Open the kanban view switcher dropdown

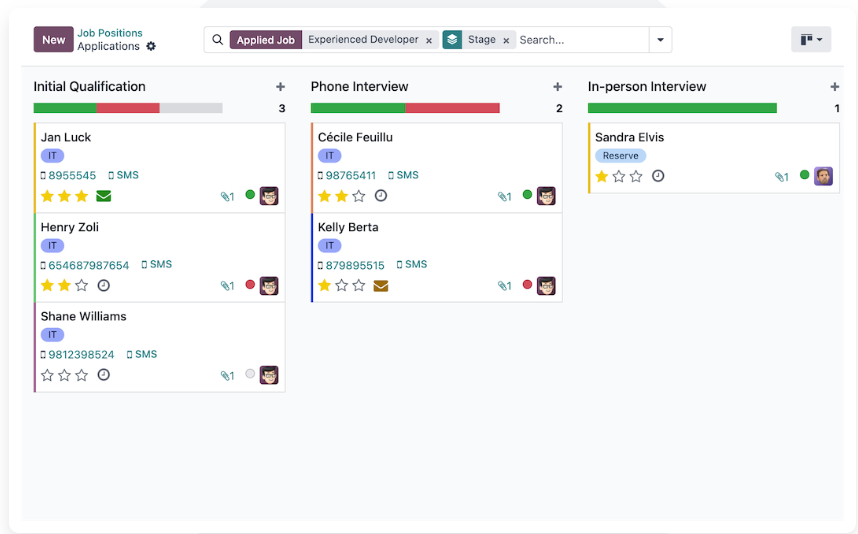(811, 40)
